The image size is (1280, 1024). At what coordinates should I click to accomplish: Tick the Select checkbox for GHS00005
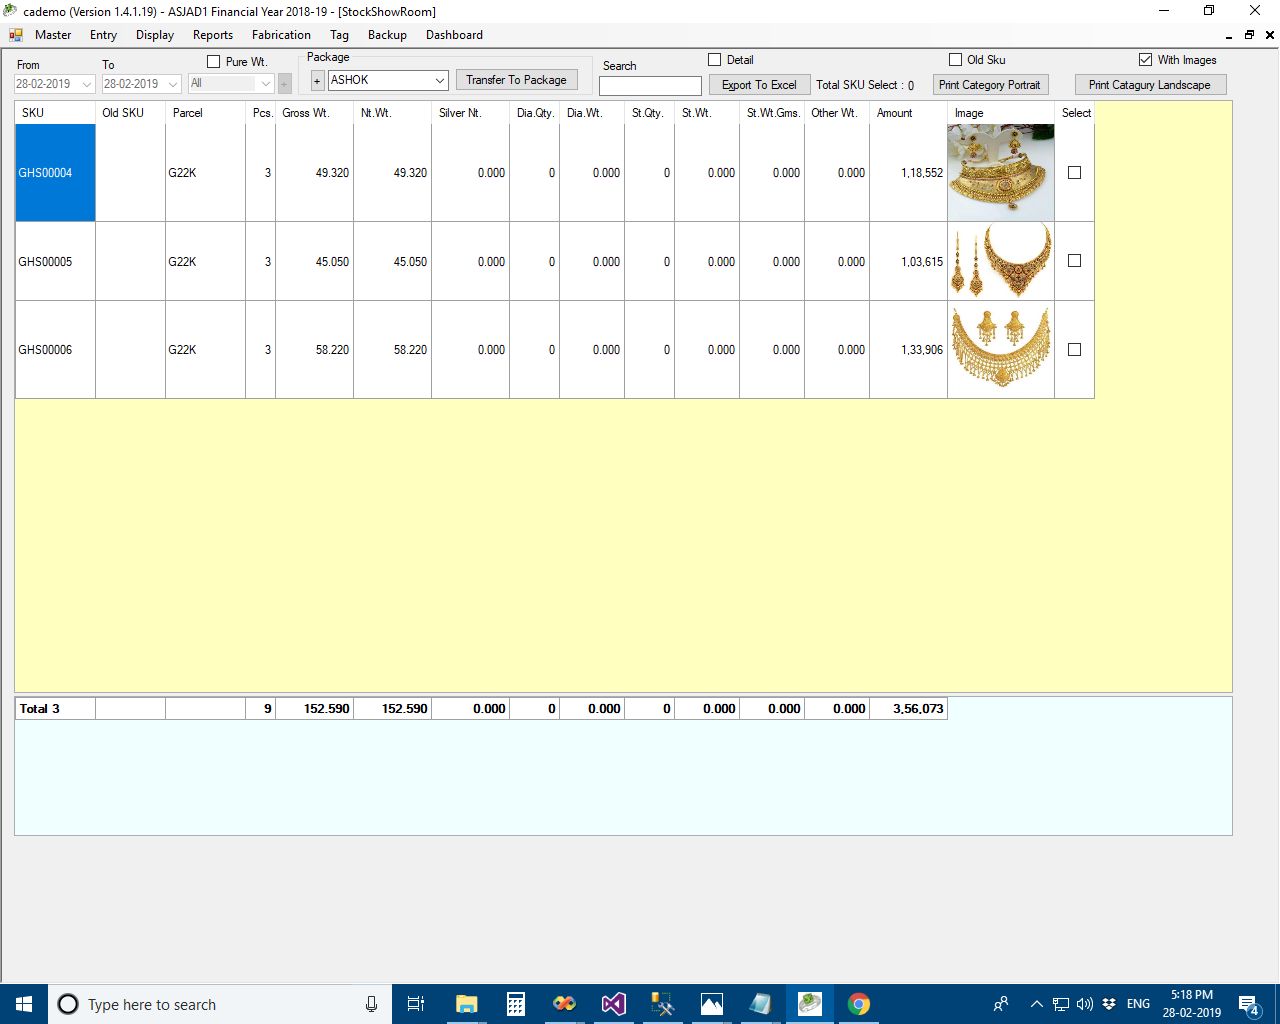(1074, 261)
